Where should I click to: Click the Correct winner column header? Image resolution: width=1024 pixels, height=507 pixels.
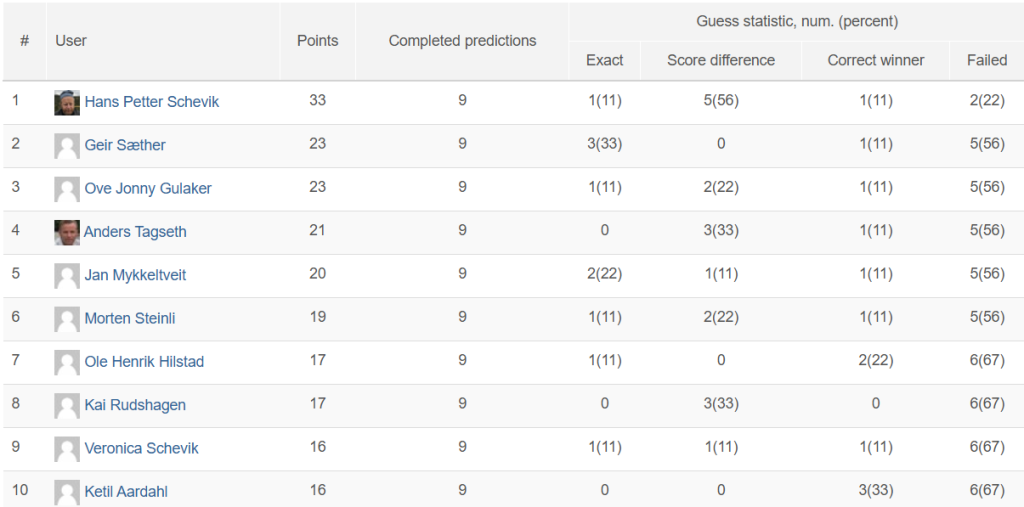pos(876,60)
